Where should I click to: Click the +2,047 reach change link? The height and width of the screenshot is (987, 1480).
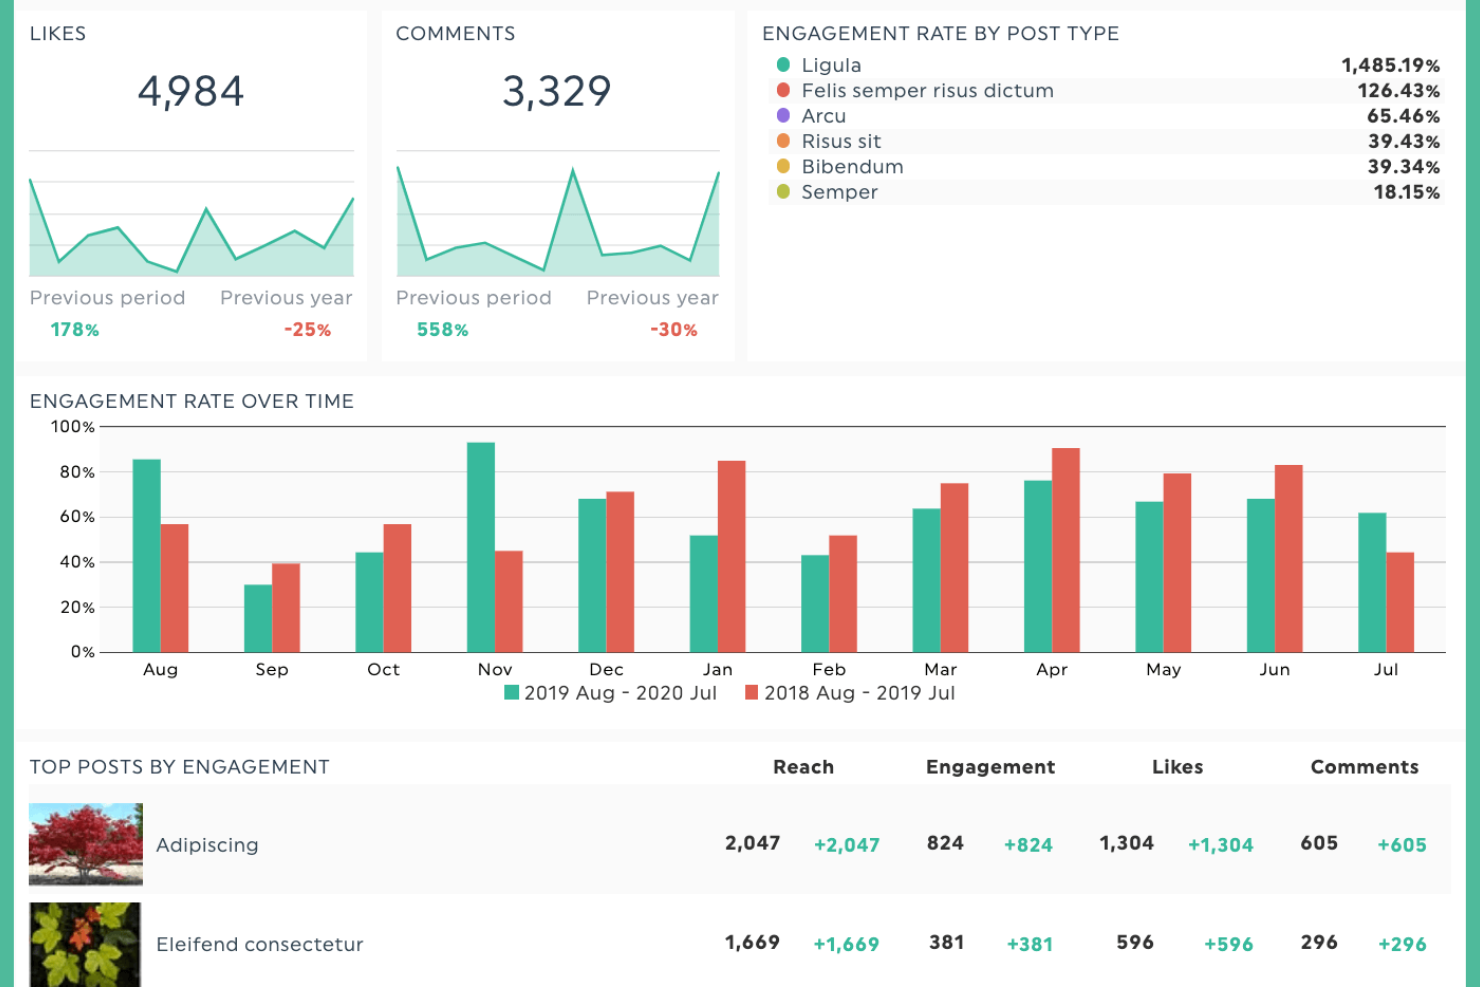click(x=846, y=845)
